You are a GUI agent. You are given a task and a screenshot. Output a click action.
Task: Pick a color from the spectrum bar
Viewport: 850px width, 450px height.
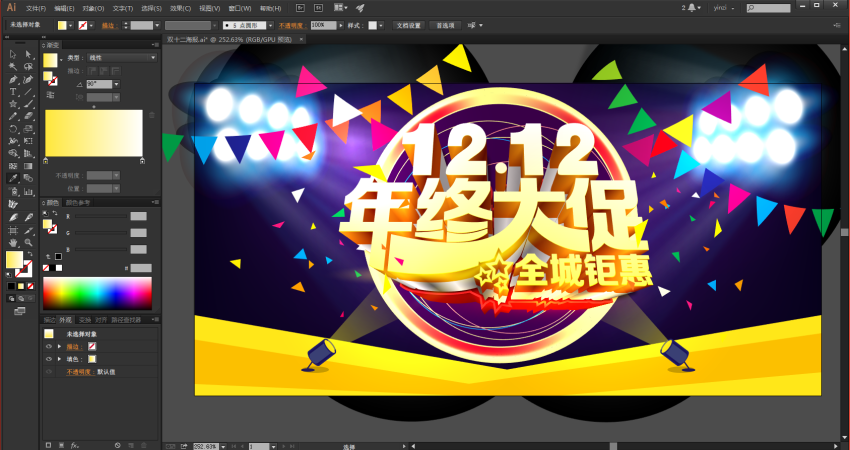tap(98, 293)
